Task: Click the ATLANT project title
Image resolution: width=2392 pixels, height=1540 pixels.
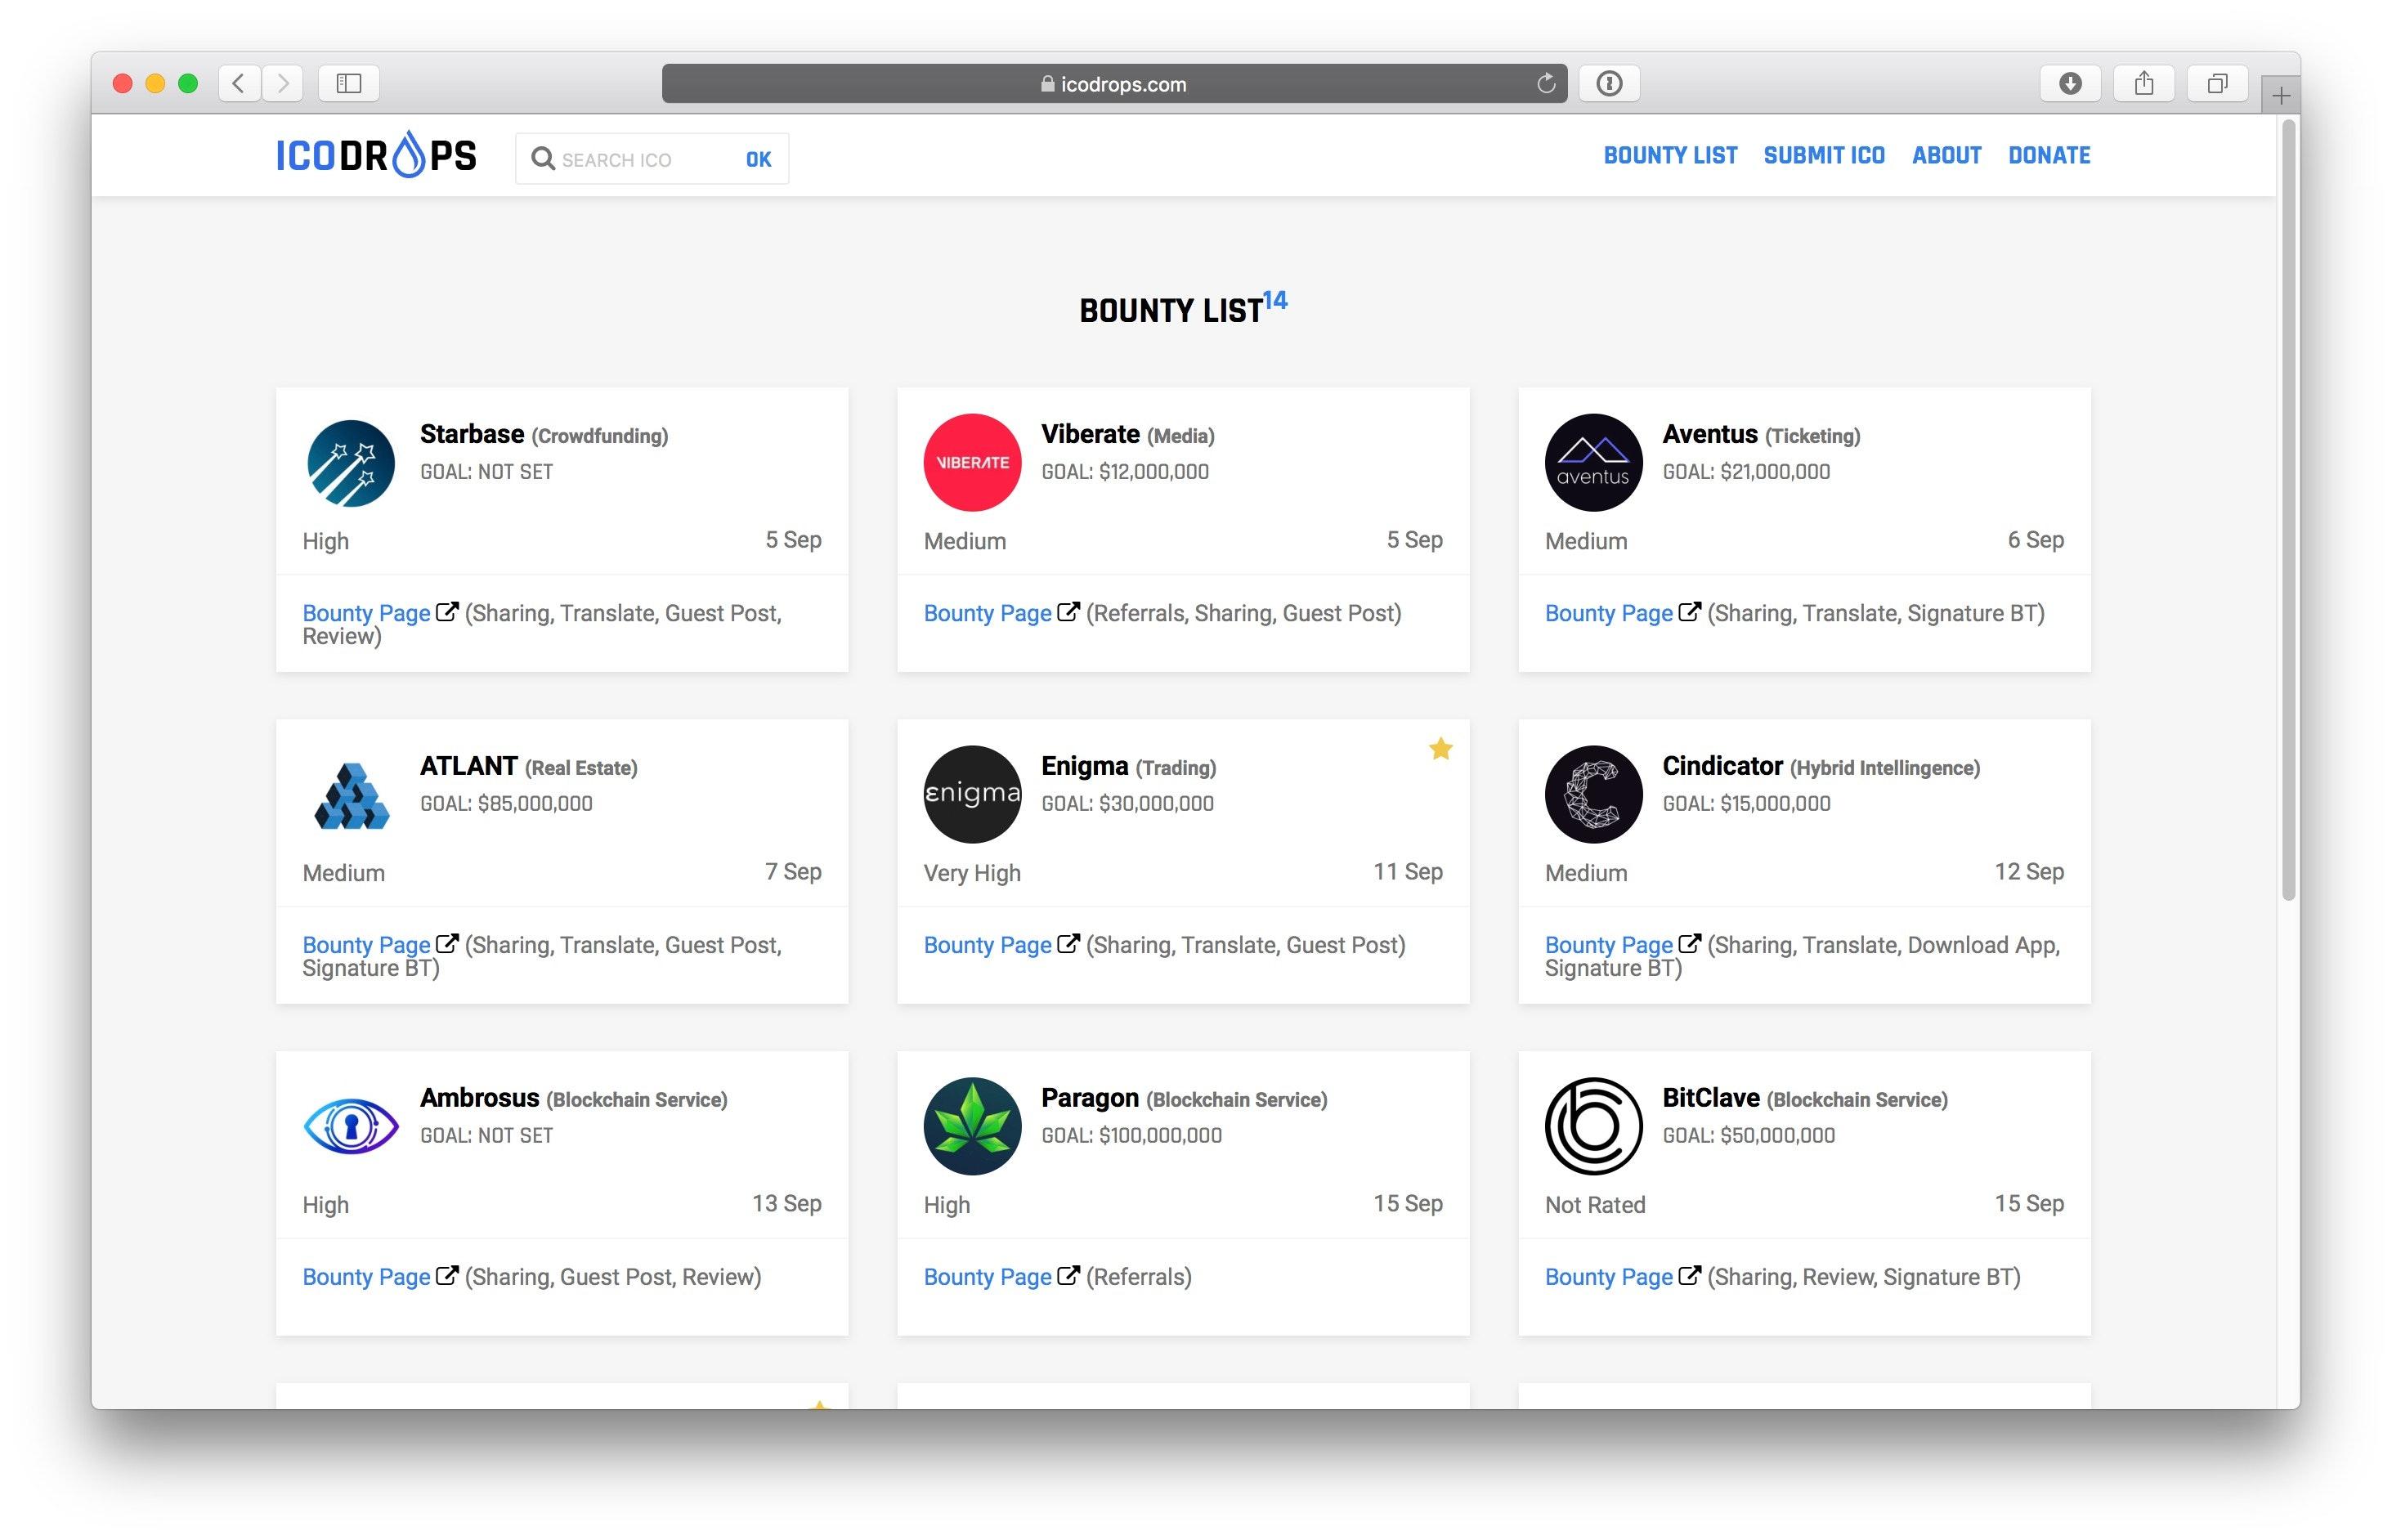Action: 468,766
